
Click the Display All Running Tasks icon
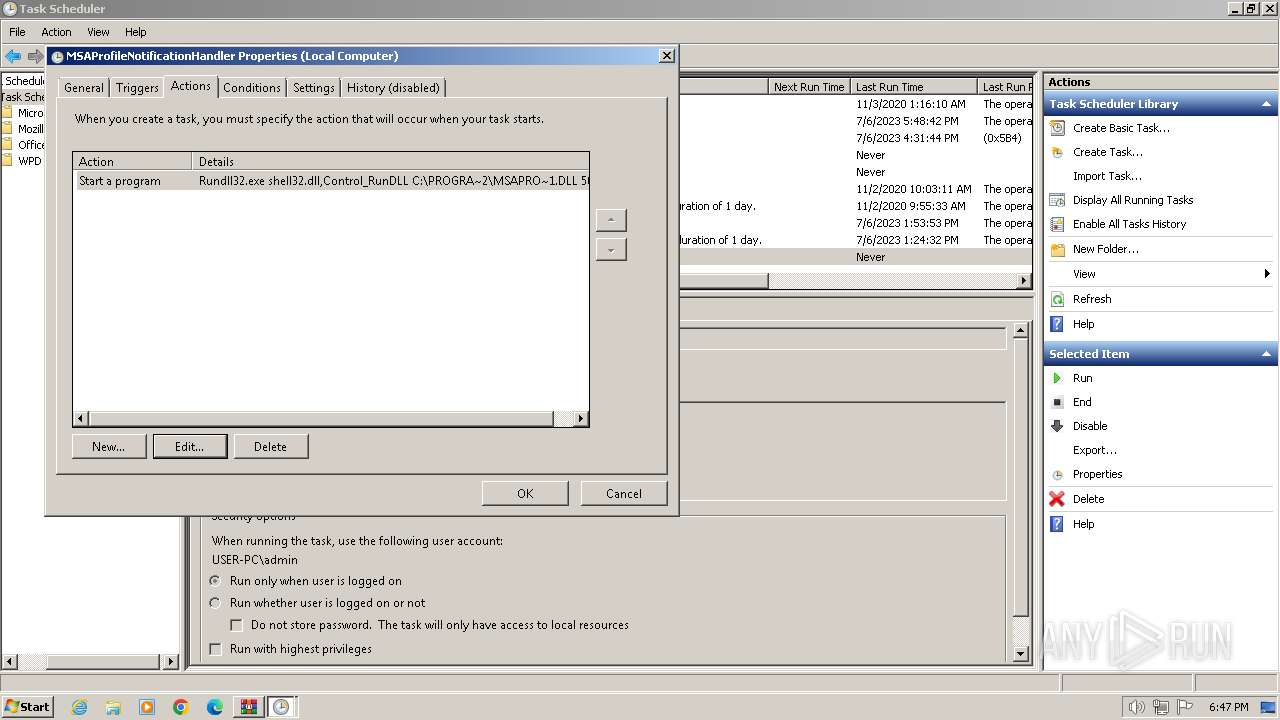pos(1057,200)
